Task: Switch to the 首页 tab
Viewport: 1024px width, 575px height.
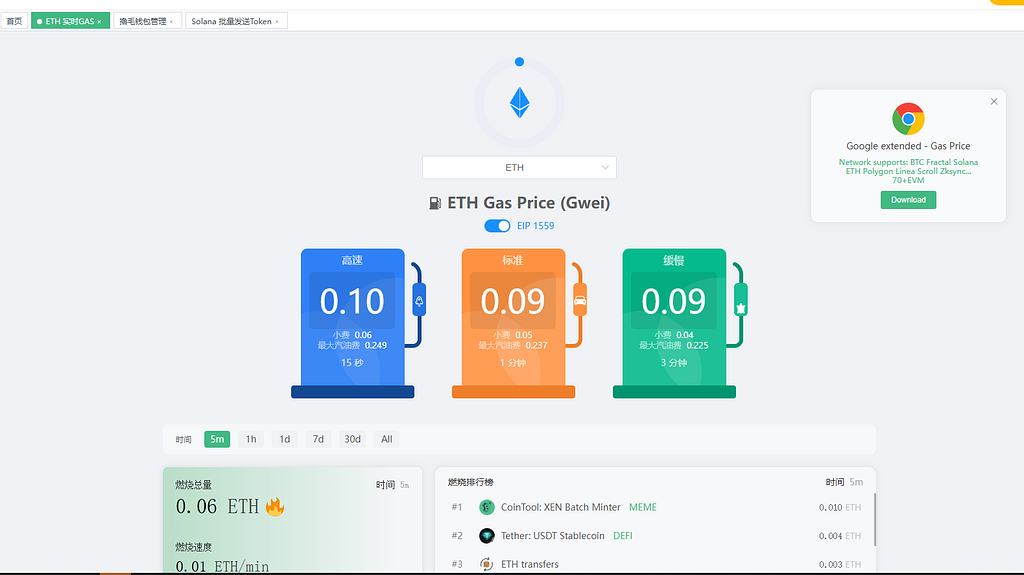Action: click(x=14, y=21)
